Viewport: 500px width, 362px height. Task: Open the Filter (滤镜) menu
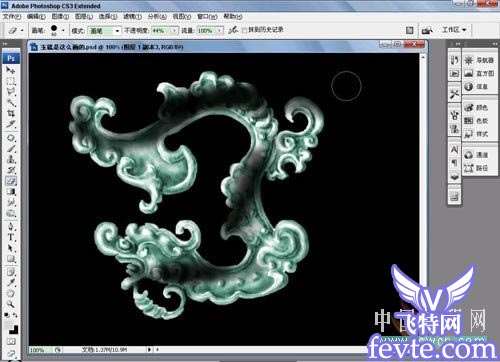pos(132,16)
